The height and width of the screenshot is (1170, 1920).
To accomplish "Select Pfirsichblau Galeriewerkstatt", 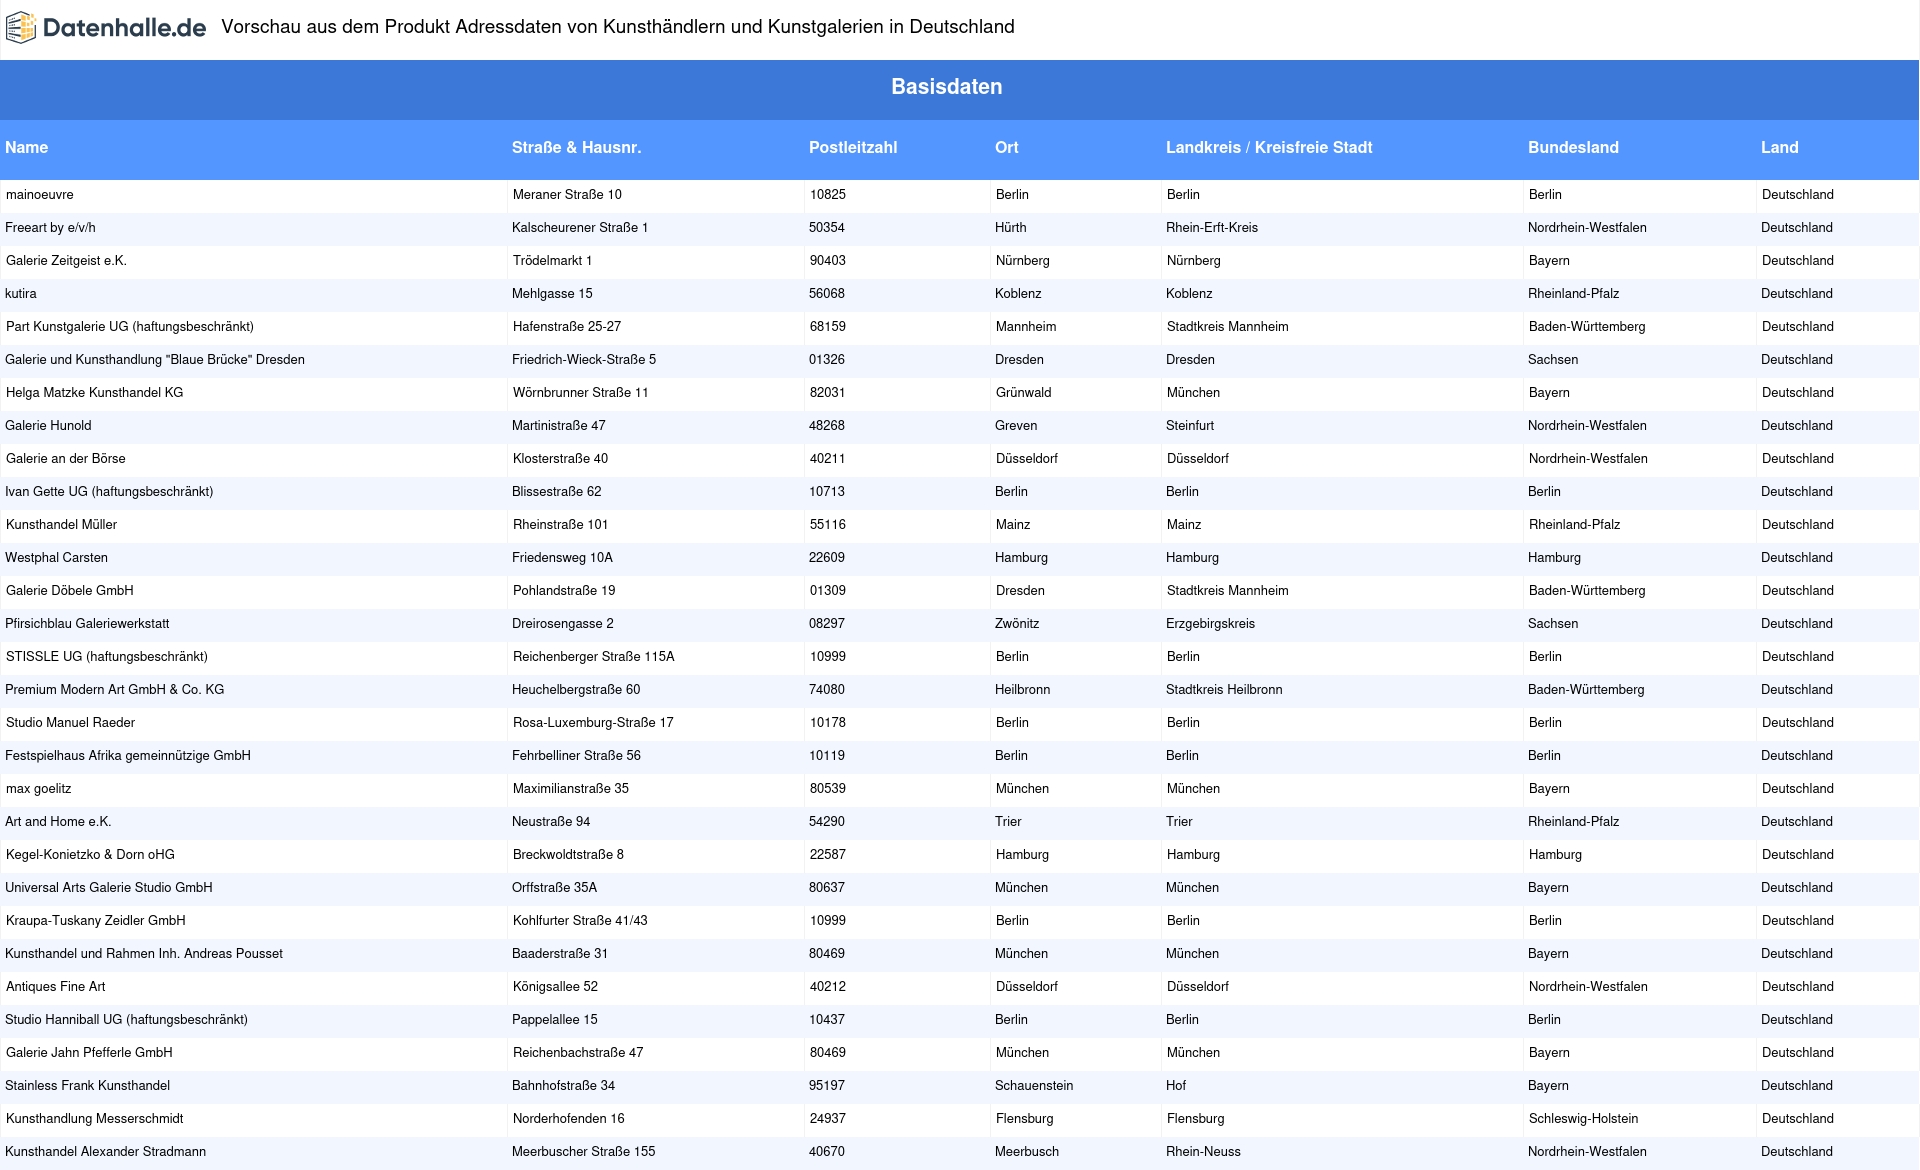I will (x=87, y=624).
